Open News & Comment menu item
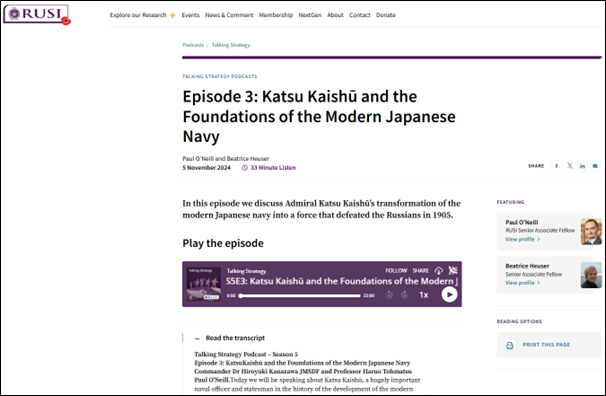 (229, 15)
